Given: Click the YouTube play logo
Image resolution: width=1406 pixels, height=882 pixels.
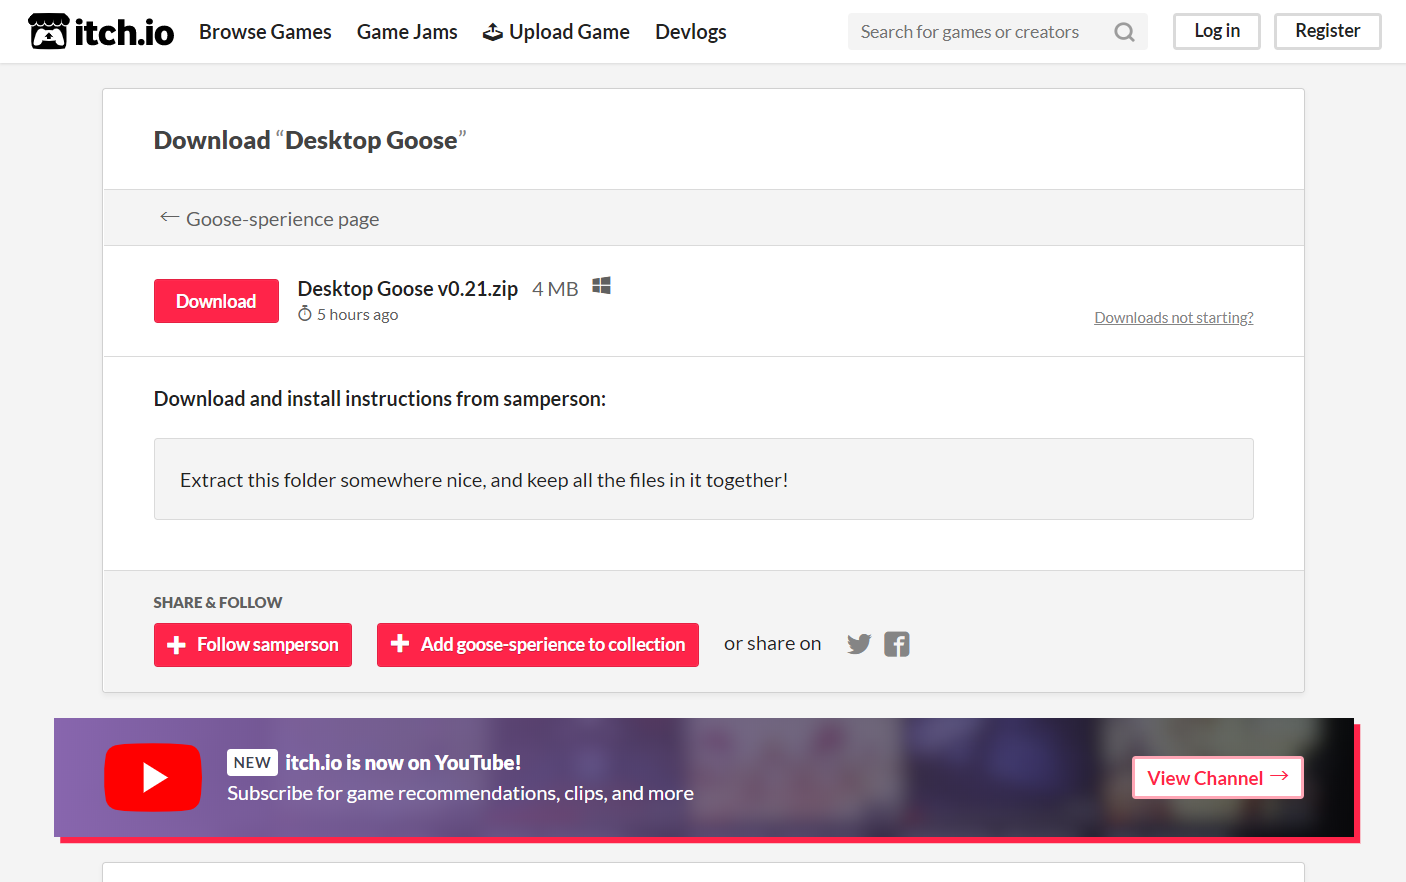Looking at the screenshot, I should coord(153,777).
